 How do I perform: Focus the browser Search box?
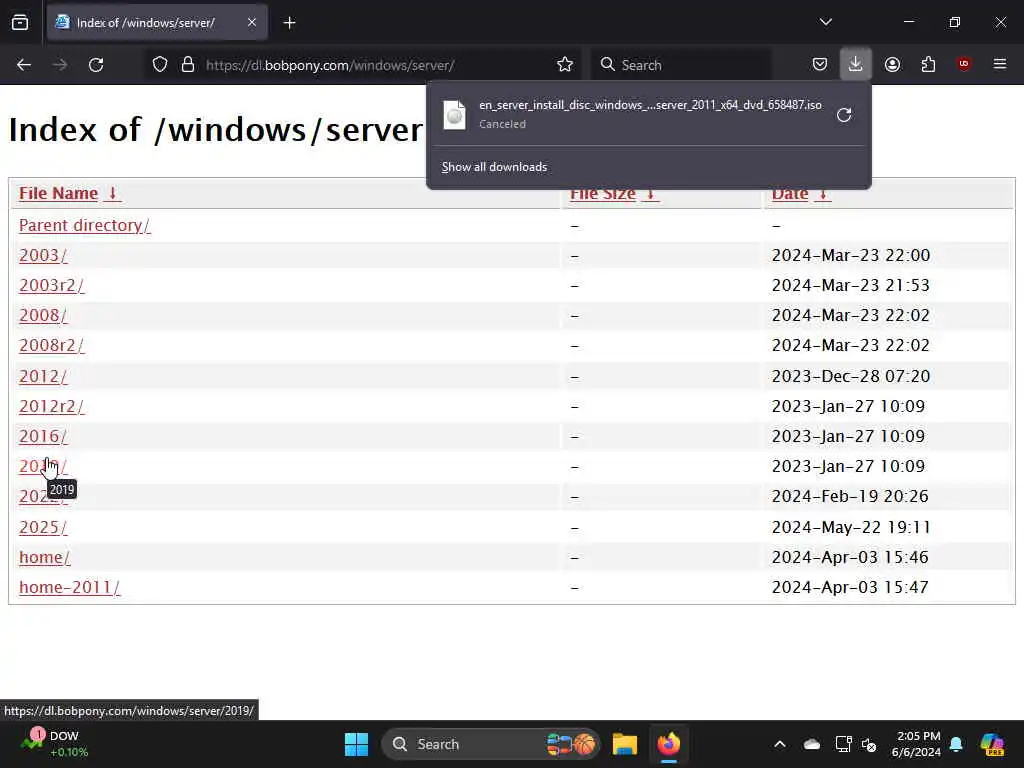tap(681, 65)
